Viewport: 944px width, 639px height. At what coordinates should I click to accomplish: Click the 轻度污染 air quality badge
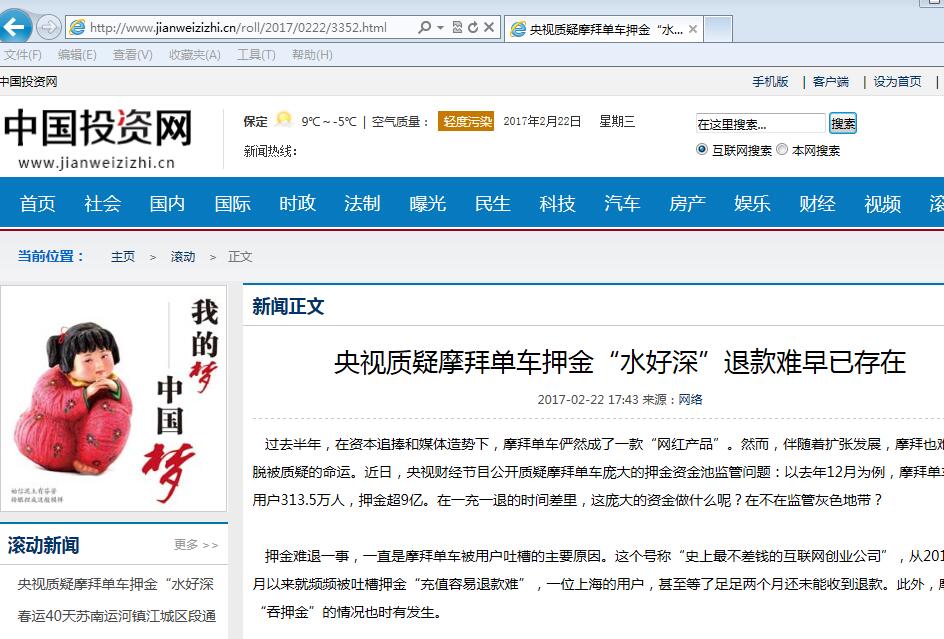(466, 121)
